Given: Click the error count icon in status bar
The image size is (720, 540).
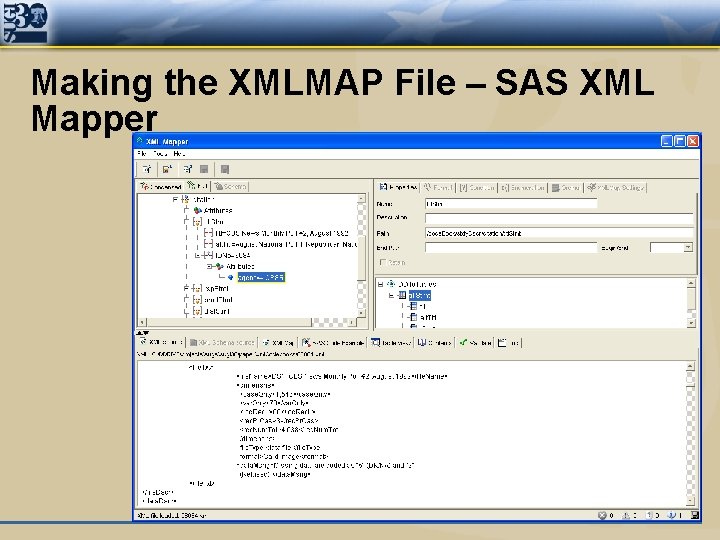Looking at the screenshot, I should point(602,515).
